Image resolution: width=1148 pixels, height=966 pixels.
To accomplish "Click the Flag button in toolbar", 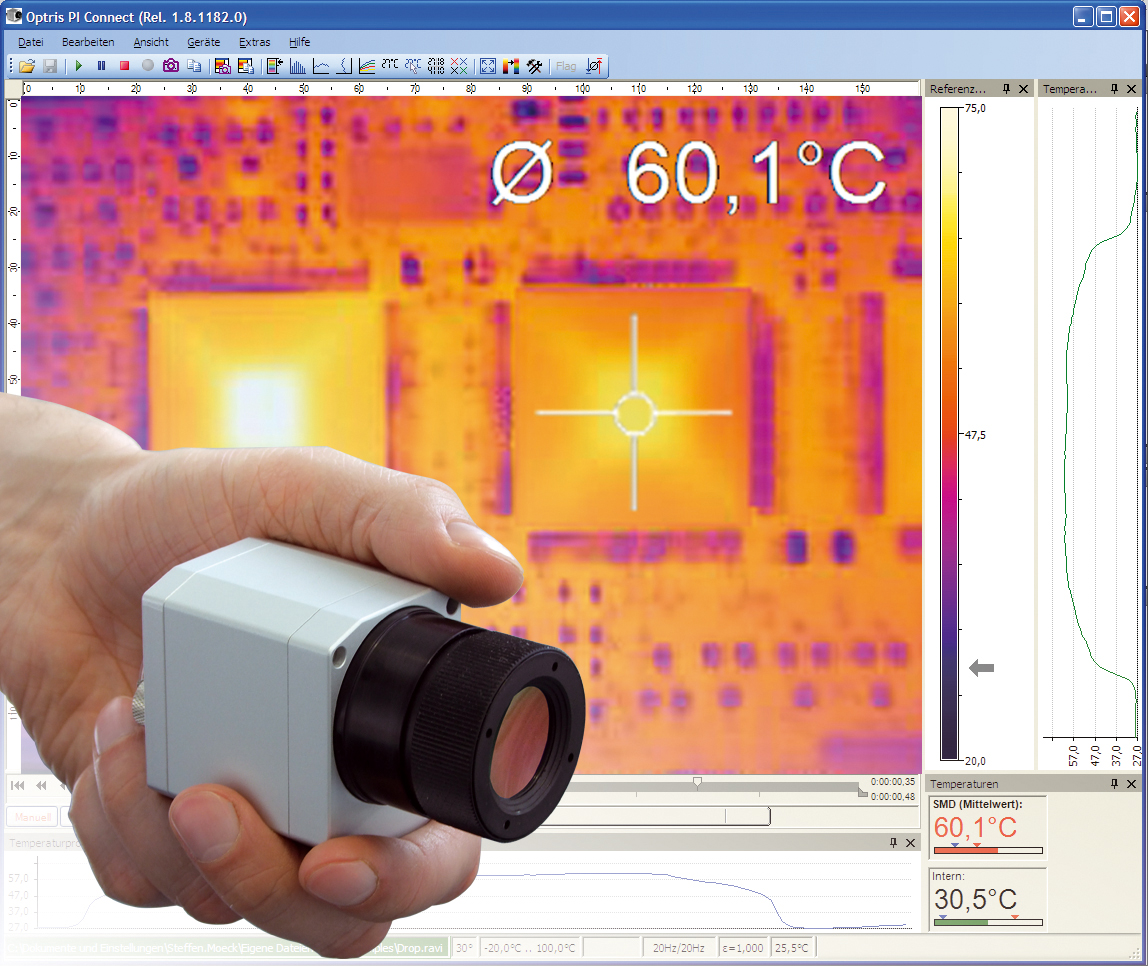I will [566, 66].
